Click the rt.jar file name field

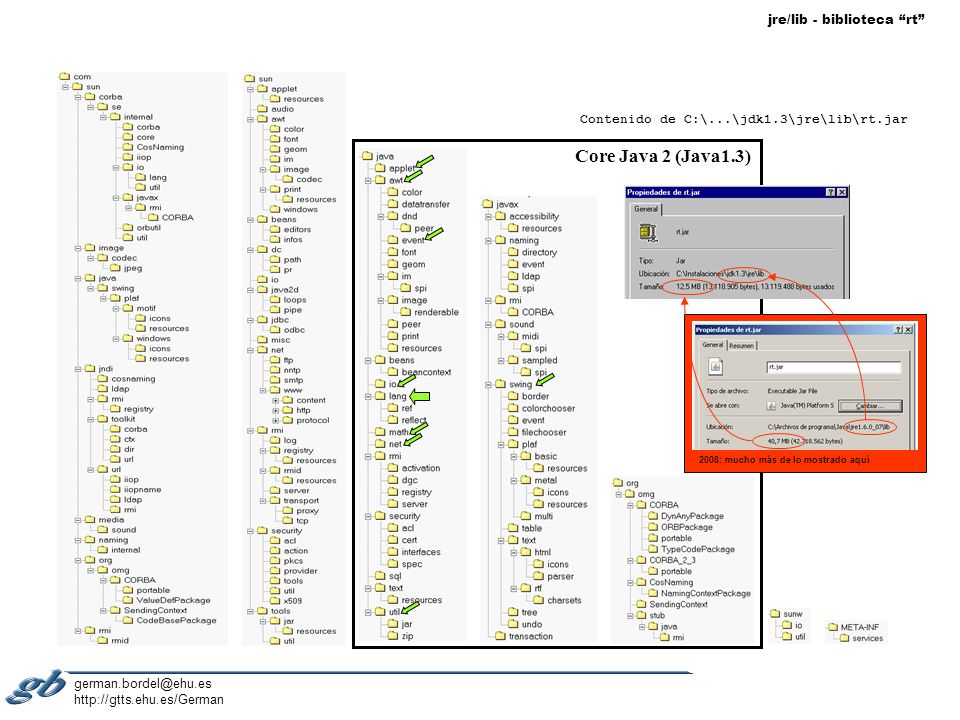coord(834,367)
